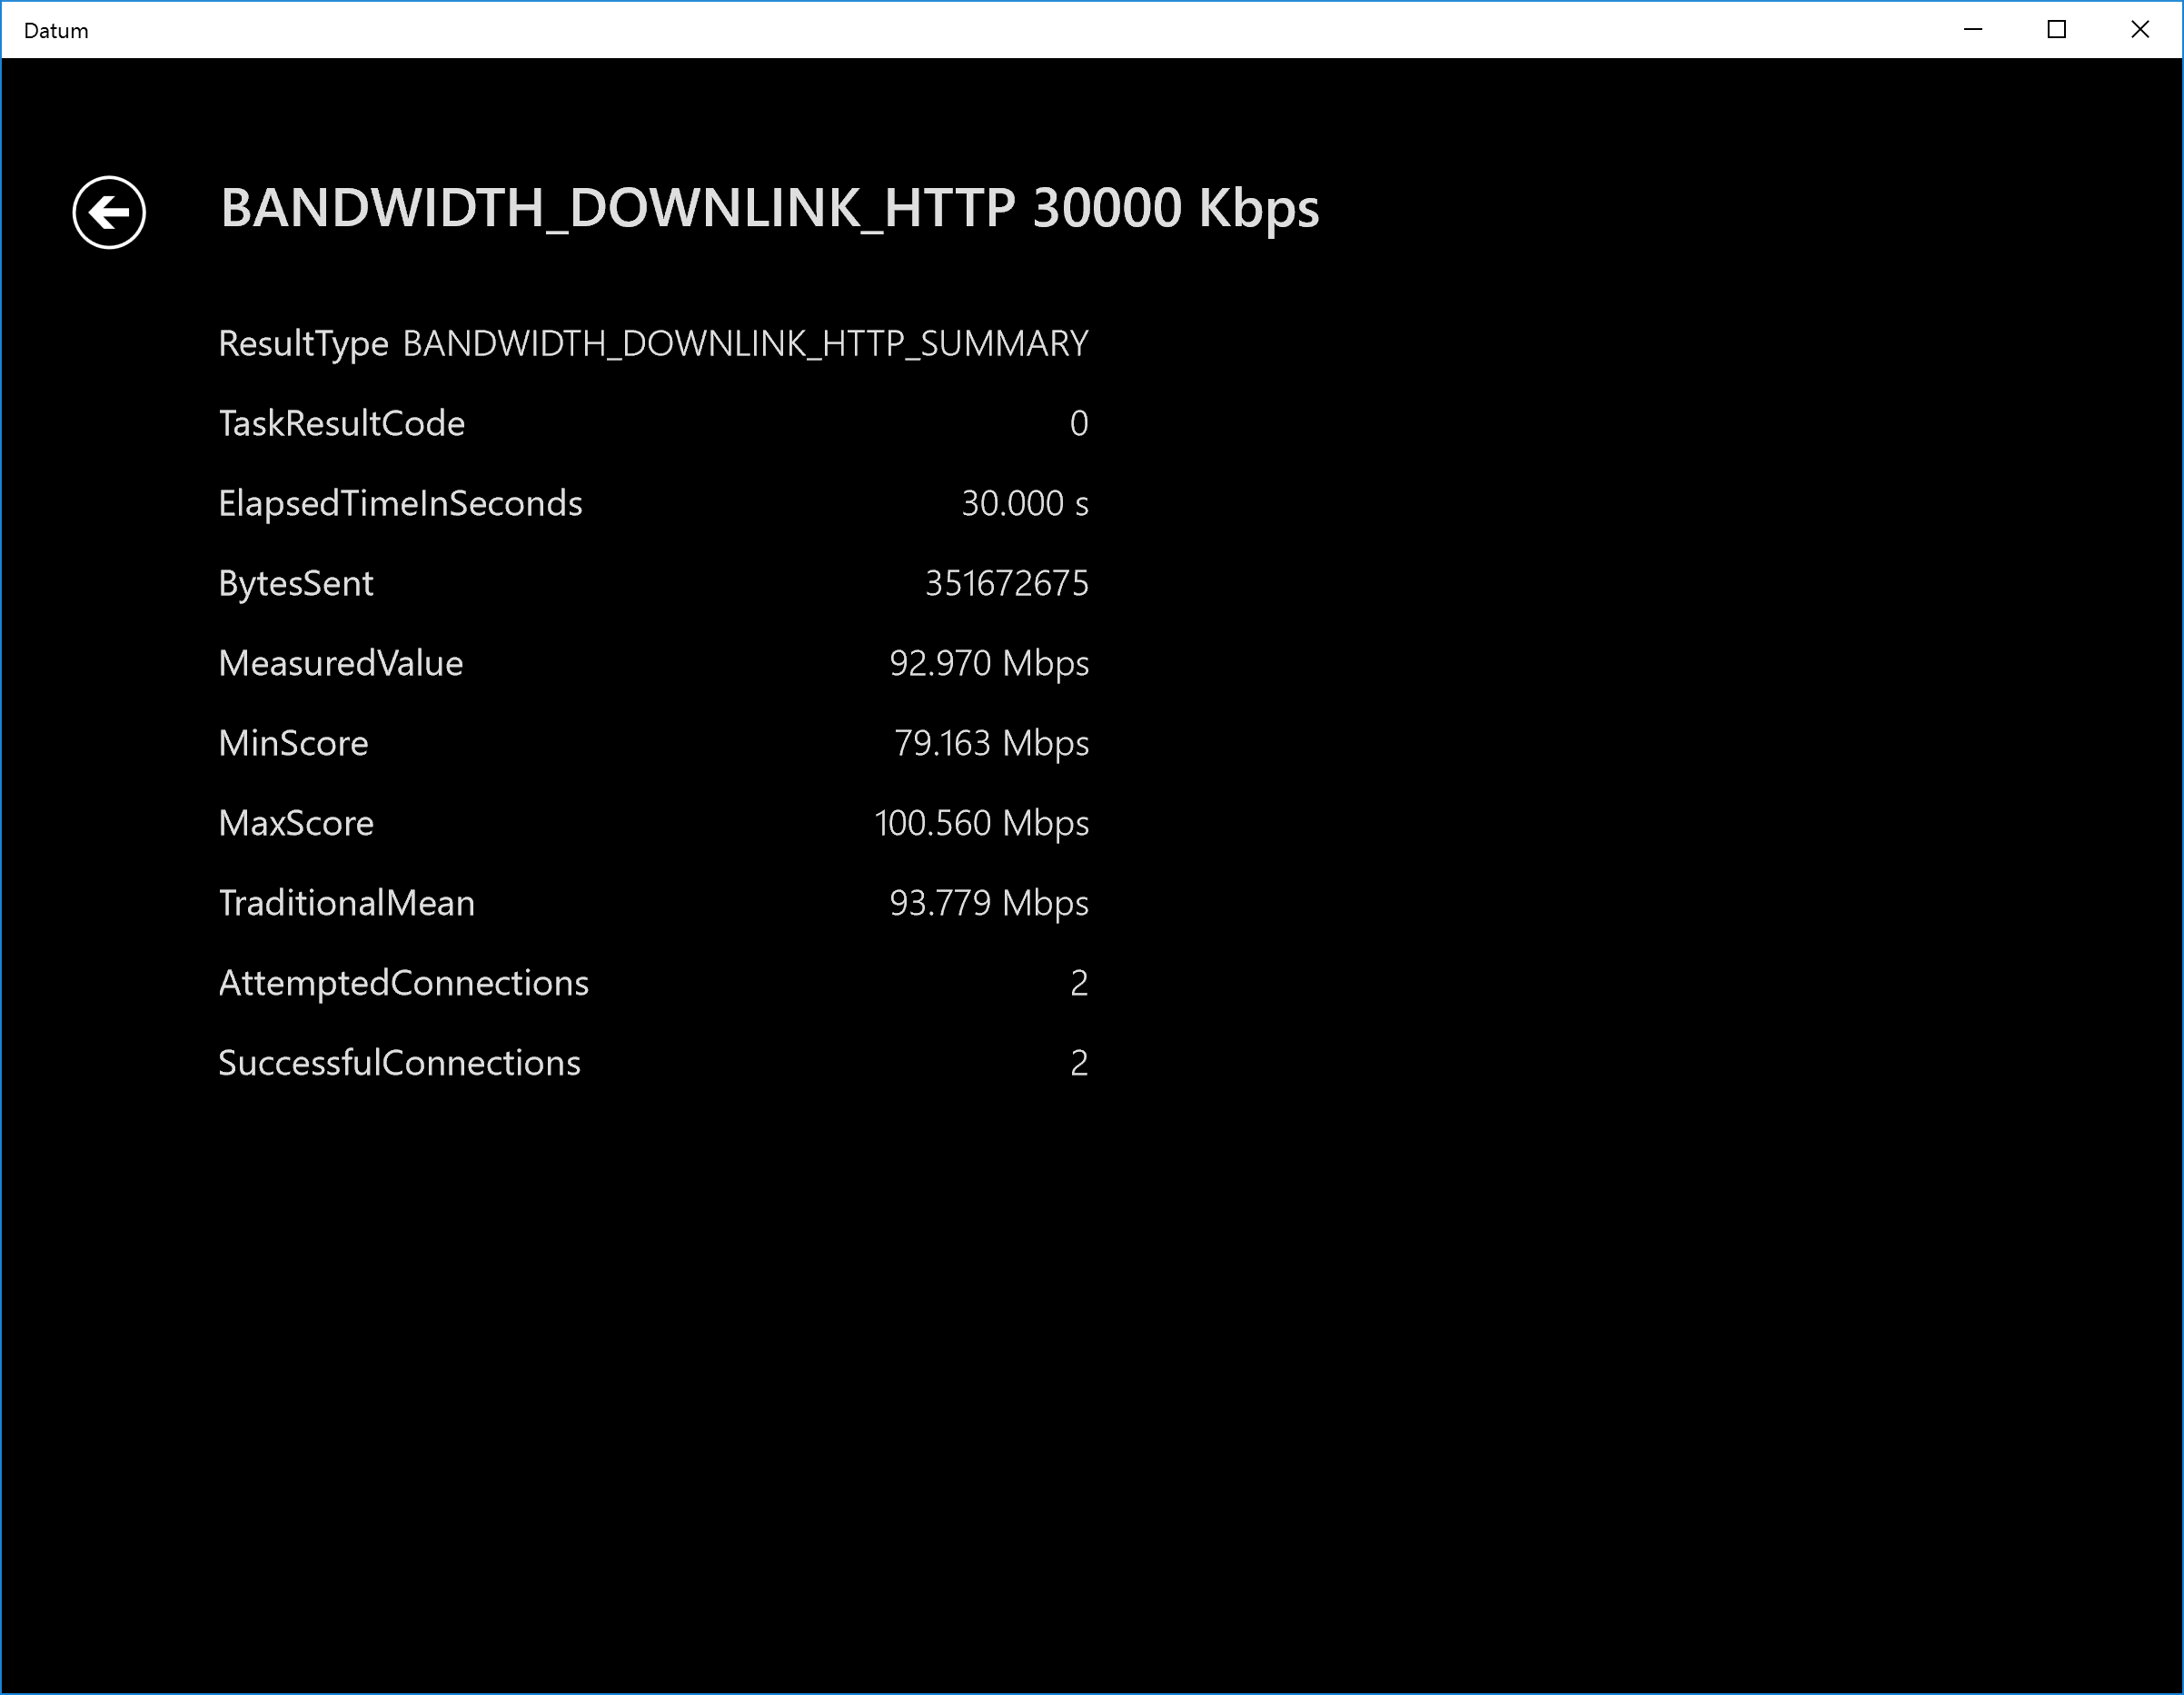Minimize the Datum window
This screenshot has height=1695, width=2184.
click(x=1972, y=30)
